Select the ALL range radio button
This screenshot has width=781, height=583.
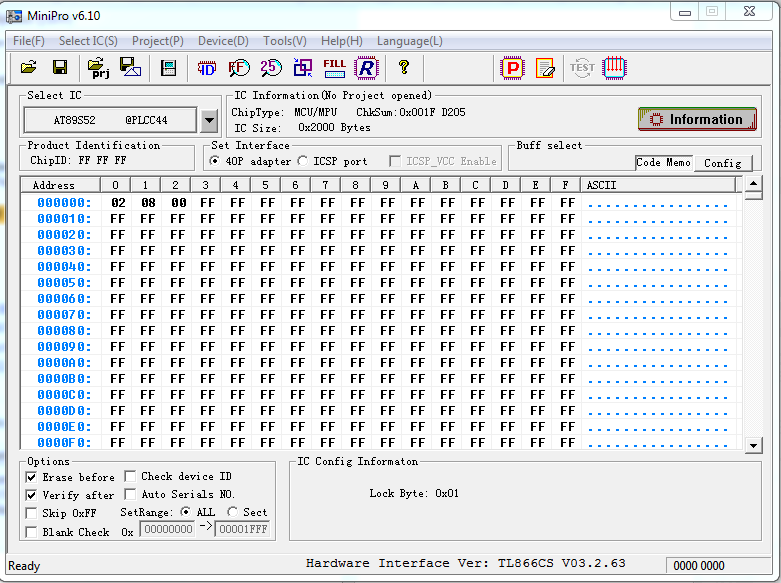pyautogui.click(x=186, y=512)
